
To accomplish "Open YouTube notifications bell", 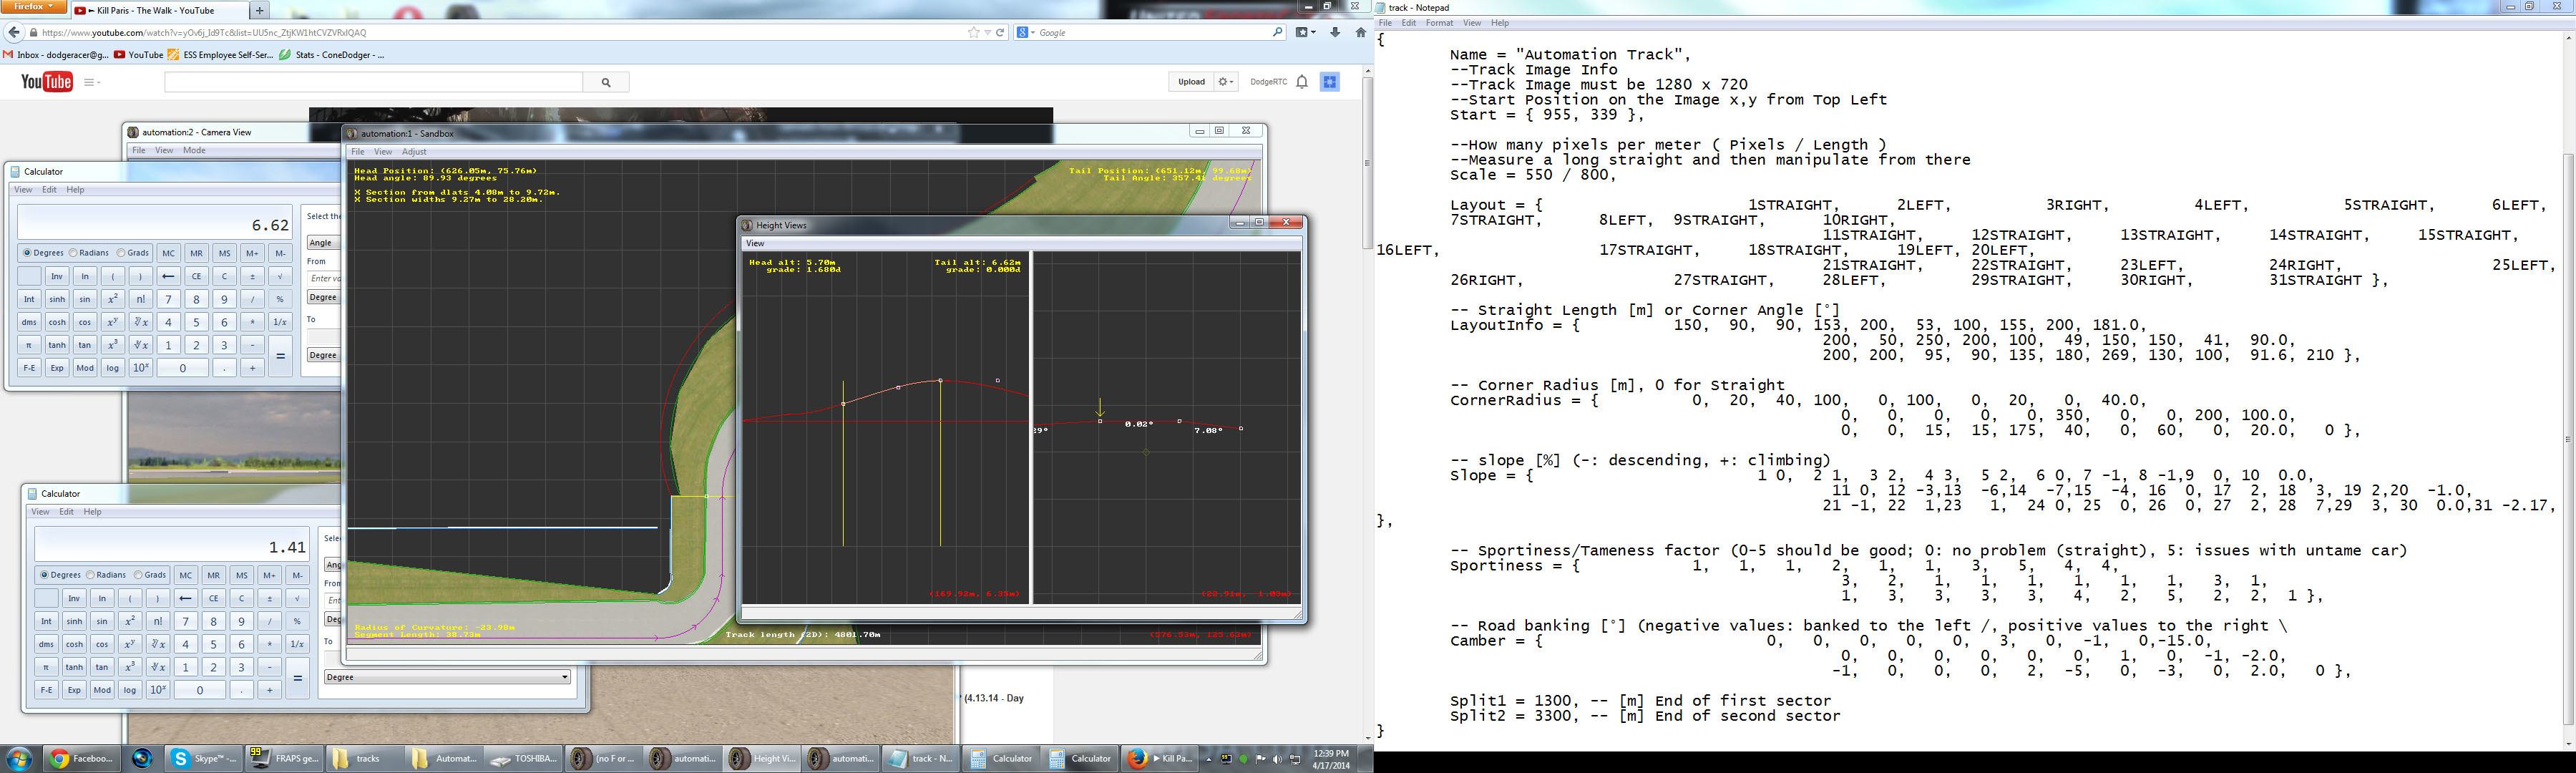I will [x=1301, y=82].
